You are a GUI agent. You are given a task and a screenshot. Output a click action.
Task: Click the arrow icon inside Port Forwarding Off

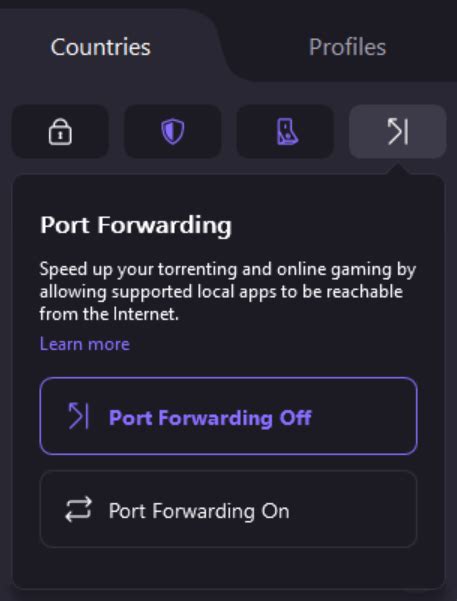(78, 416)
